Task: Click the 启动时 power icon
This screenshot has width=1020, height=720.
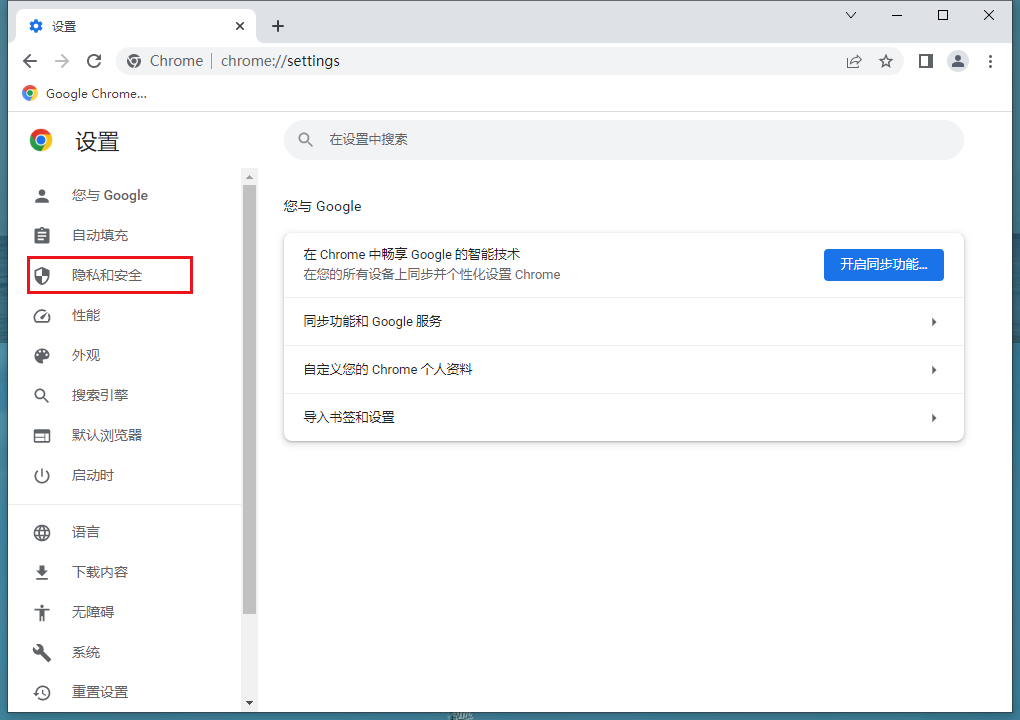Action: 41,475
